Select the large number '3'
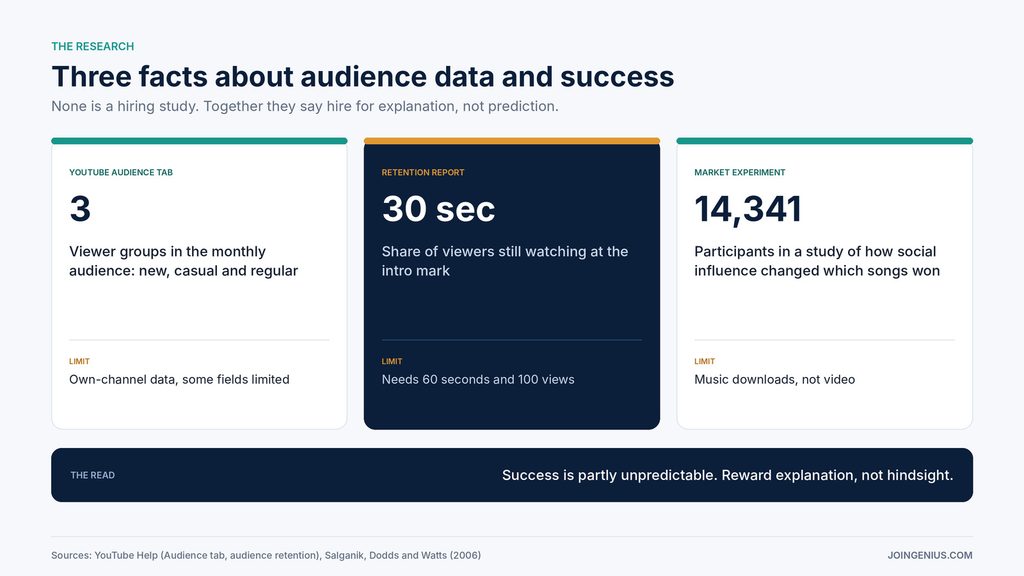Image resolution: width=1024 pixels, height=576 pixels. 80,209
